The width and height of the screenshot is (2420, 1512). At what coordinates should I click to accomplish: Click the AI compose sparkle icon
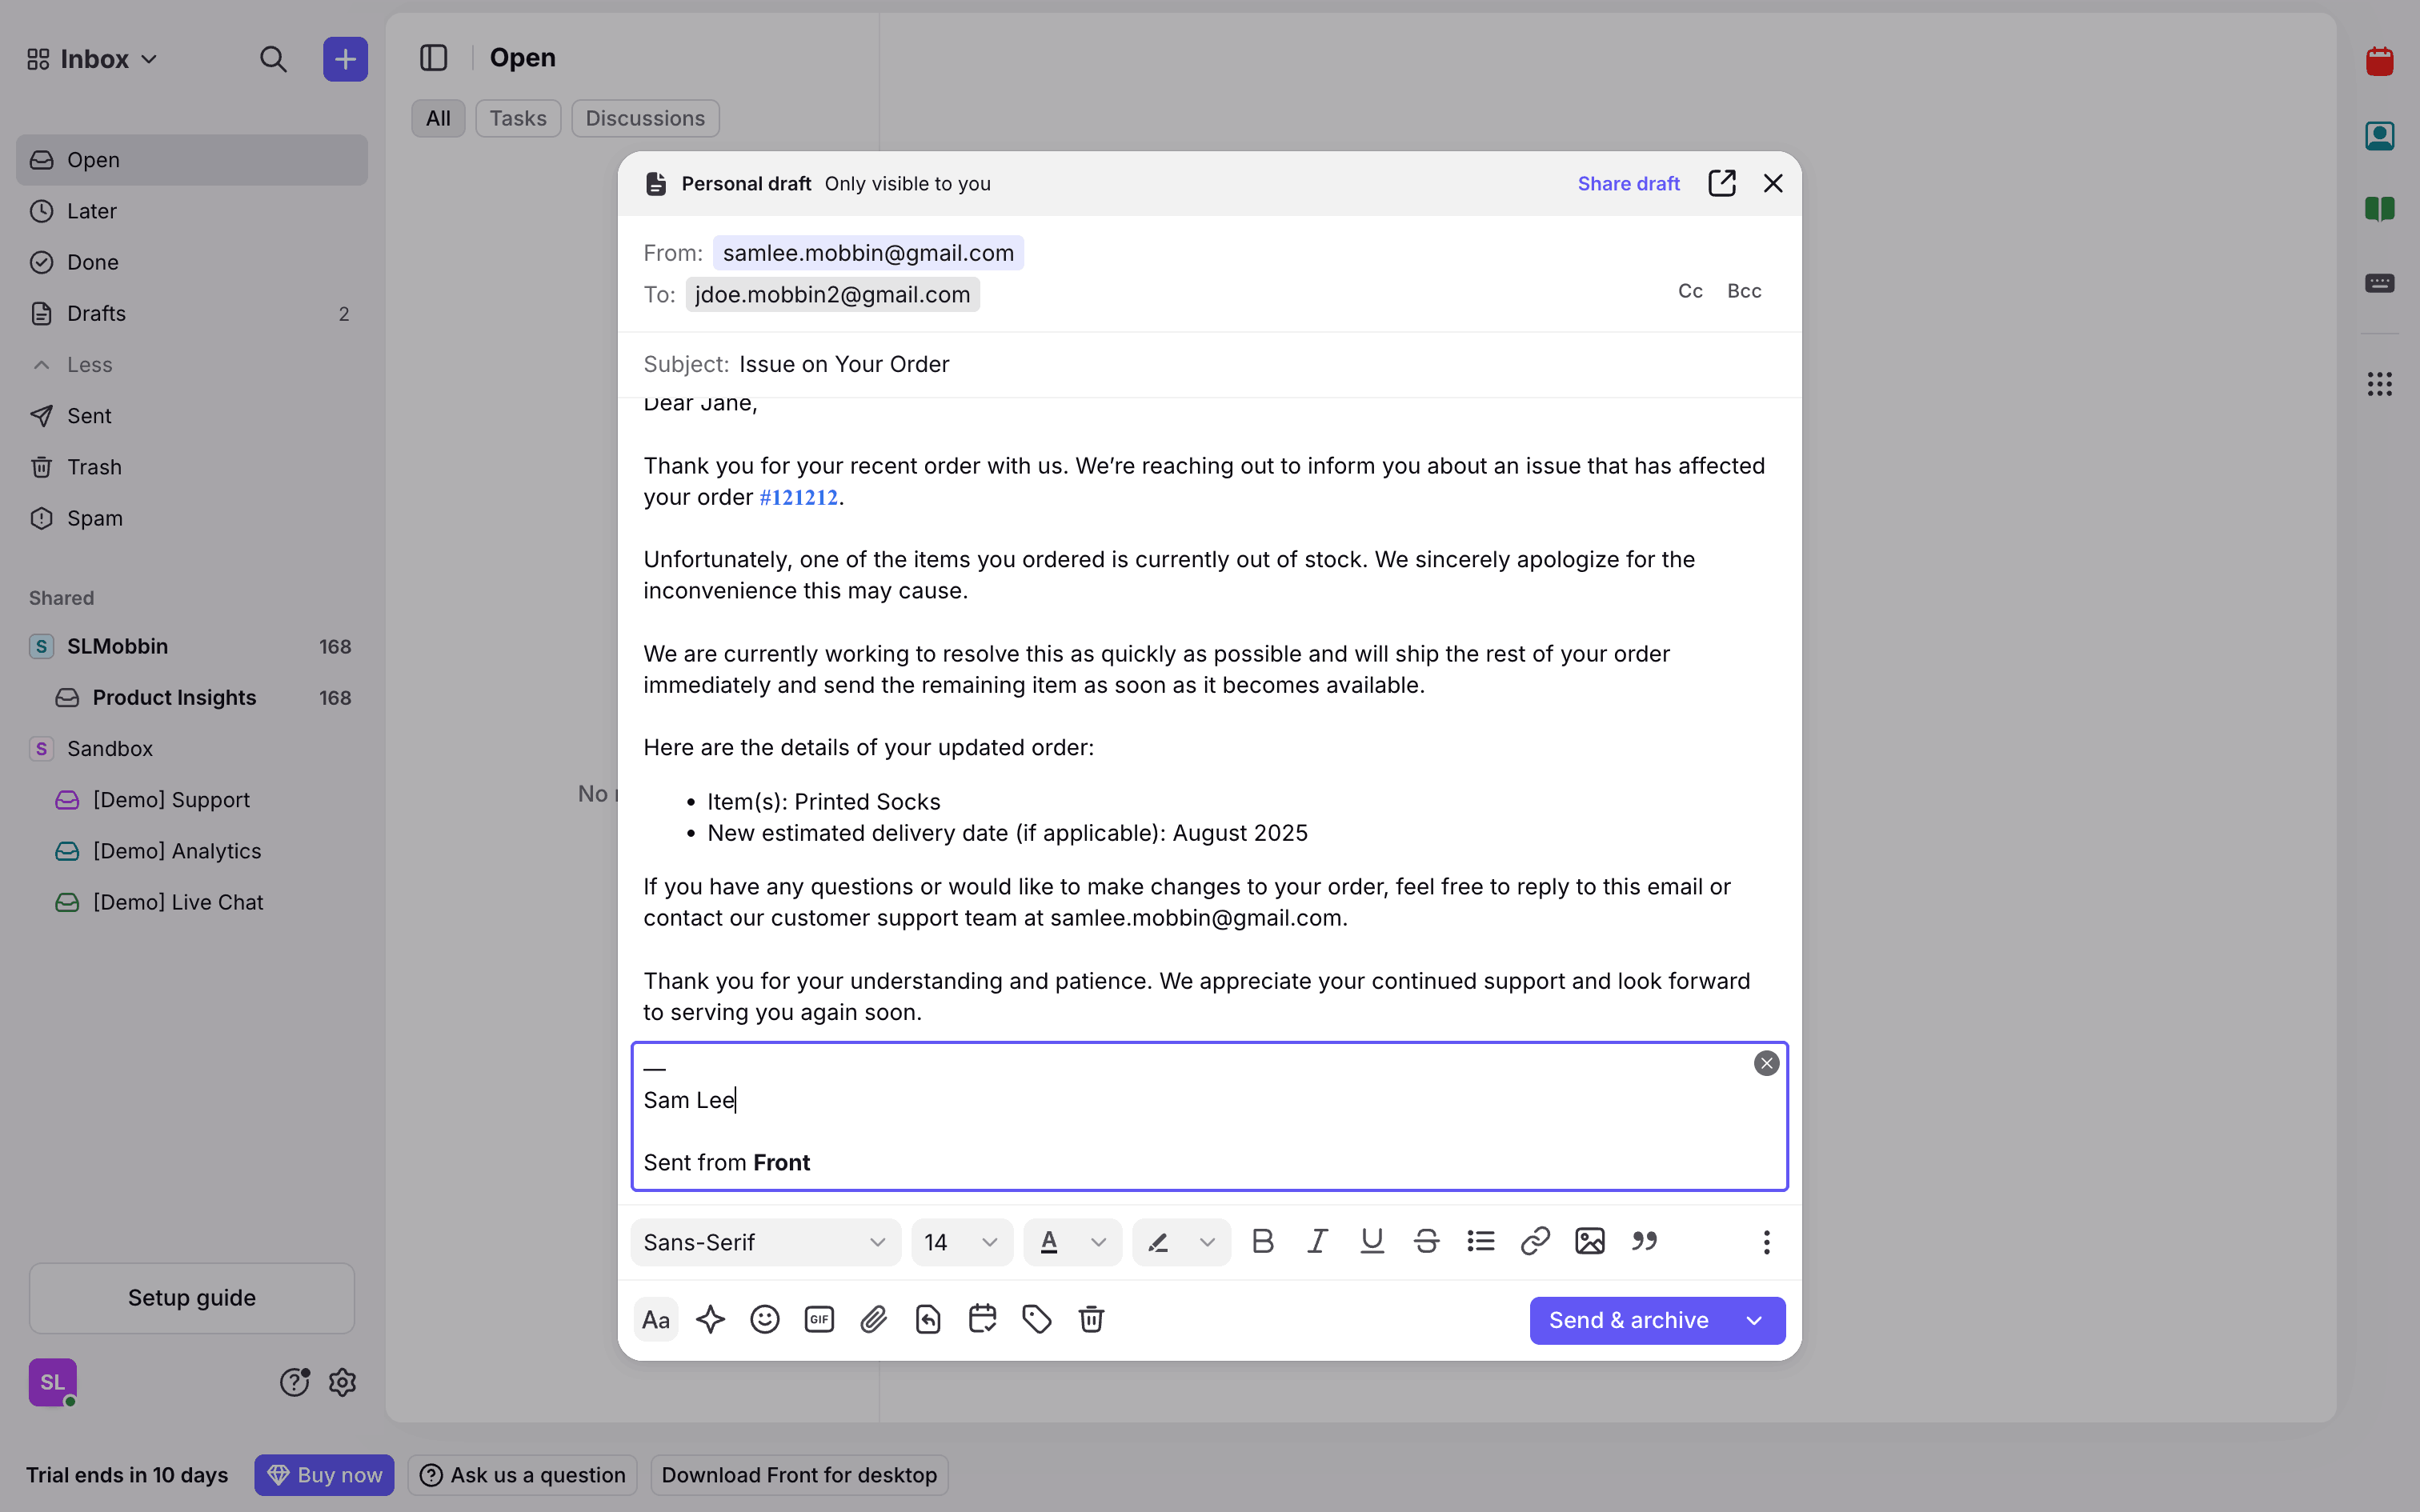point(710,1319)
